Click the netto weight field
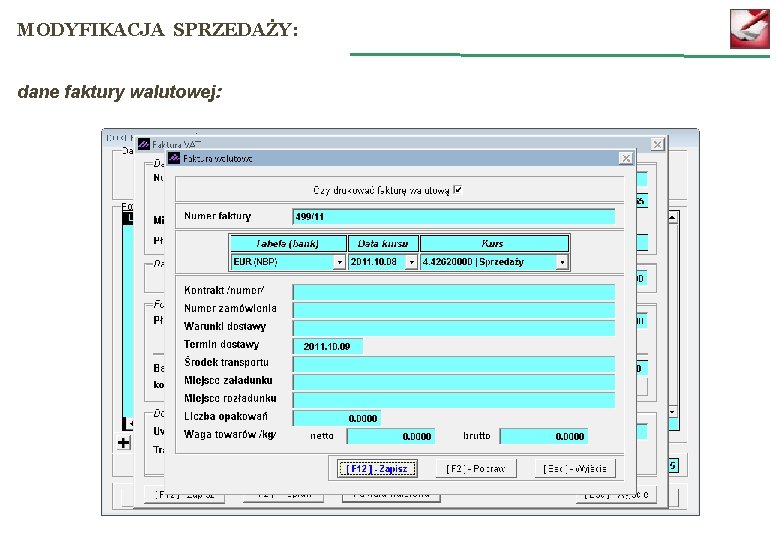Screen dimensions: 780x540 pyautogui.click(x=391, y=436)
